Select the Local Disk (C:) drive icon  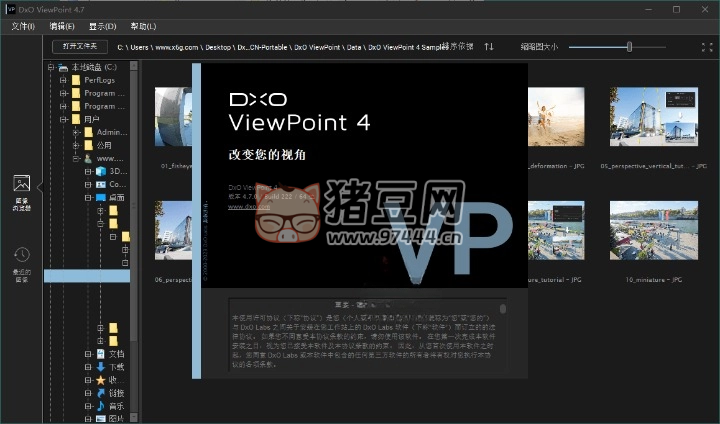(x=63, y=68)
